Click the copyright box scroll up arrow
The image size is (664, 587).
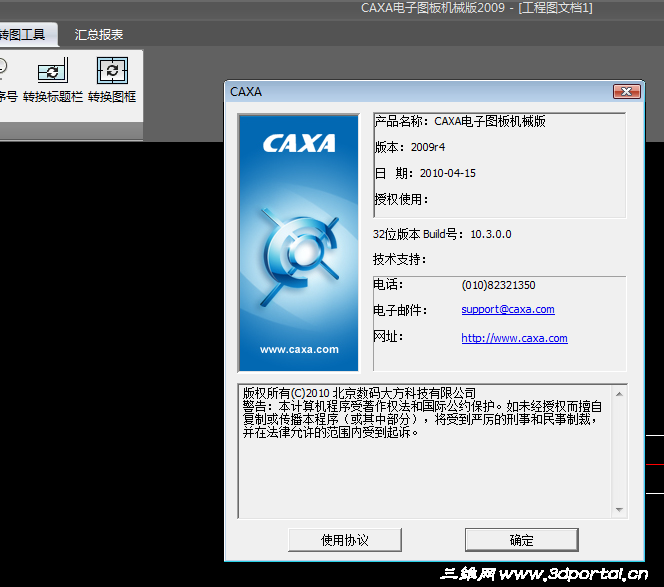[x=619, y=394]
